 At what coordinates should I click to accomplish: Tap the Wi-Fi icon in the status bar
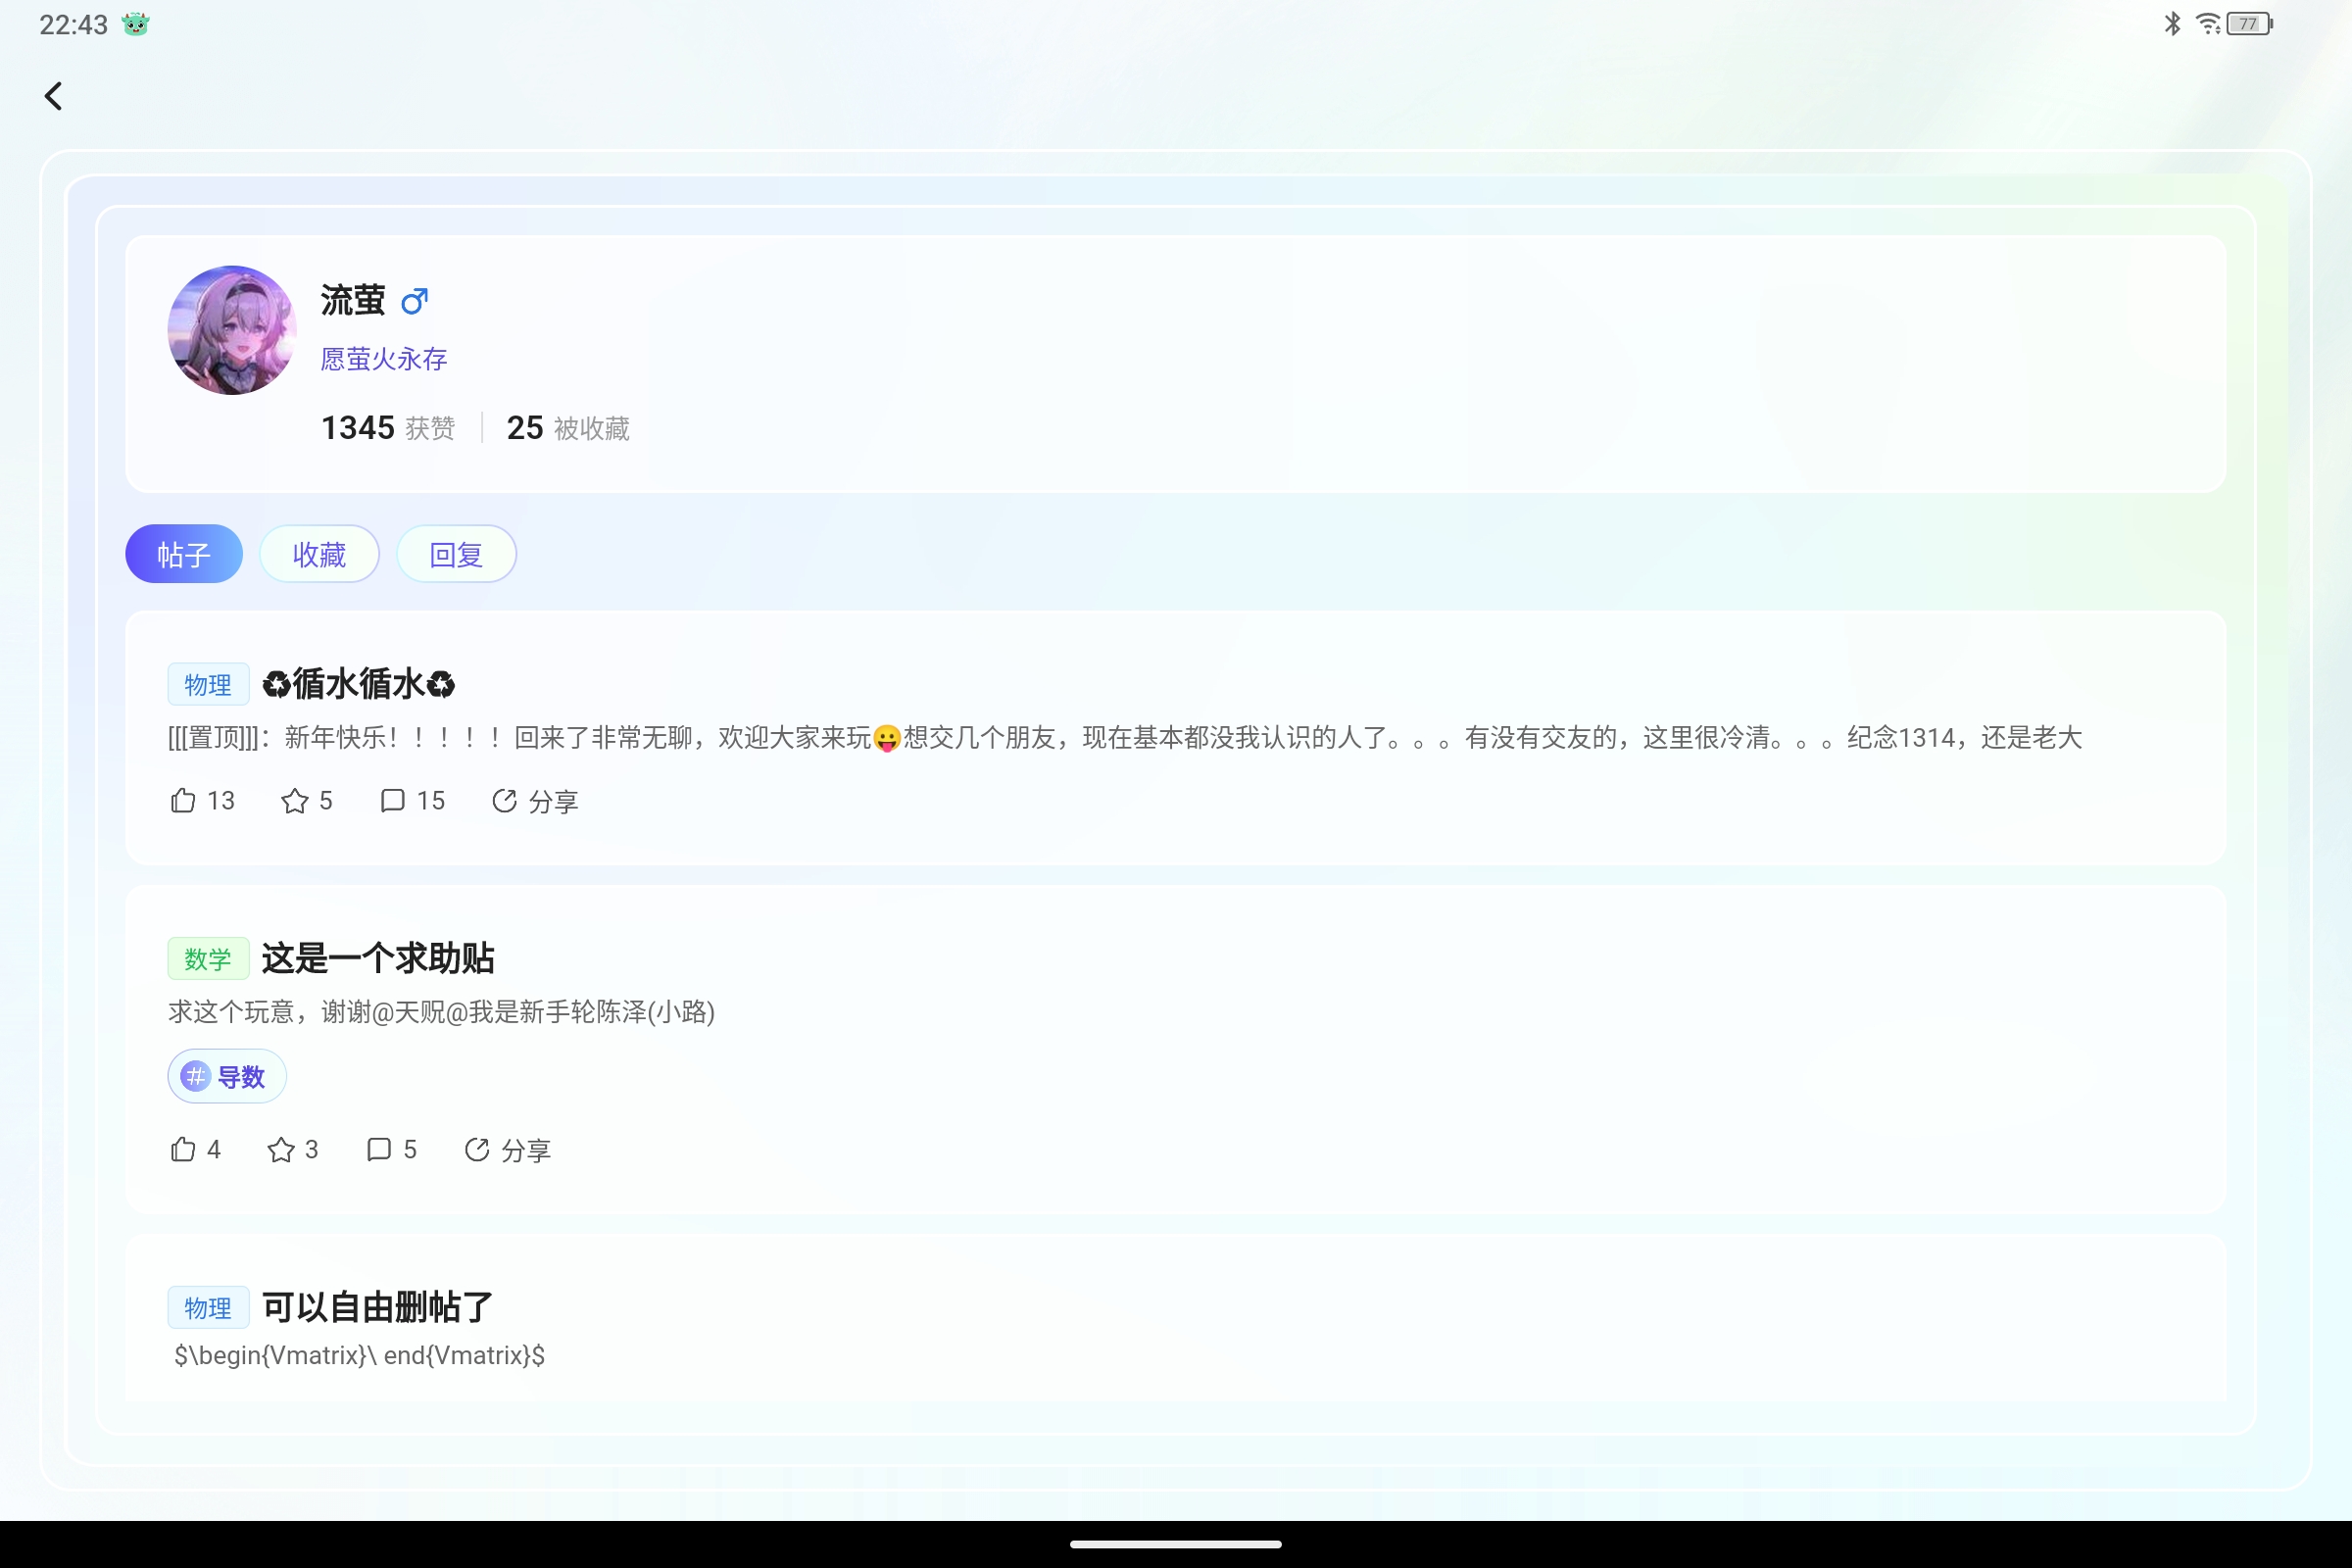tap(2206, 23)
